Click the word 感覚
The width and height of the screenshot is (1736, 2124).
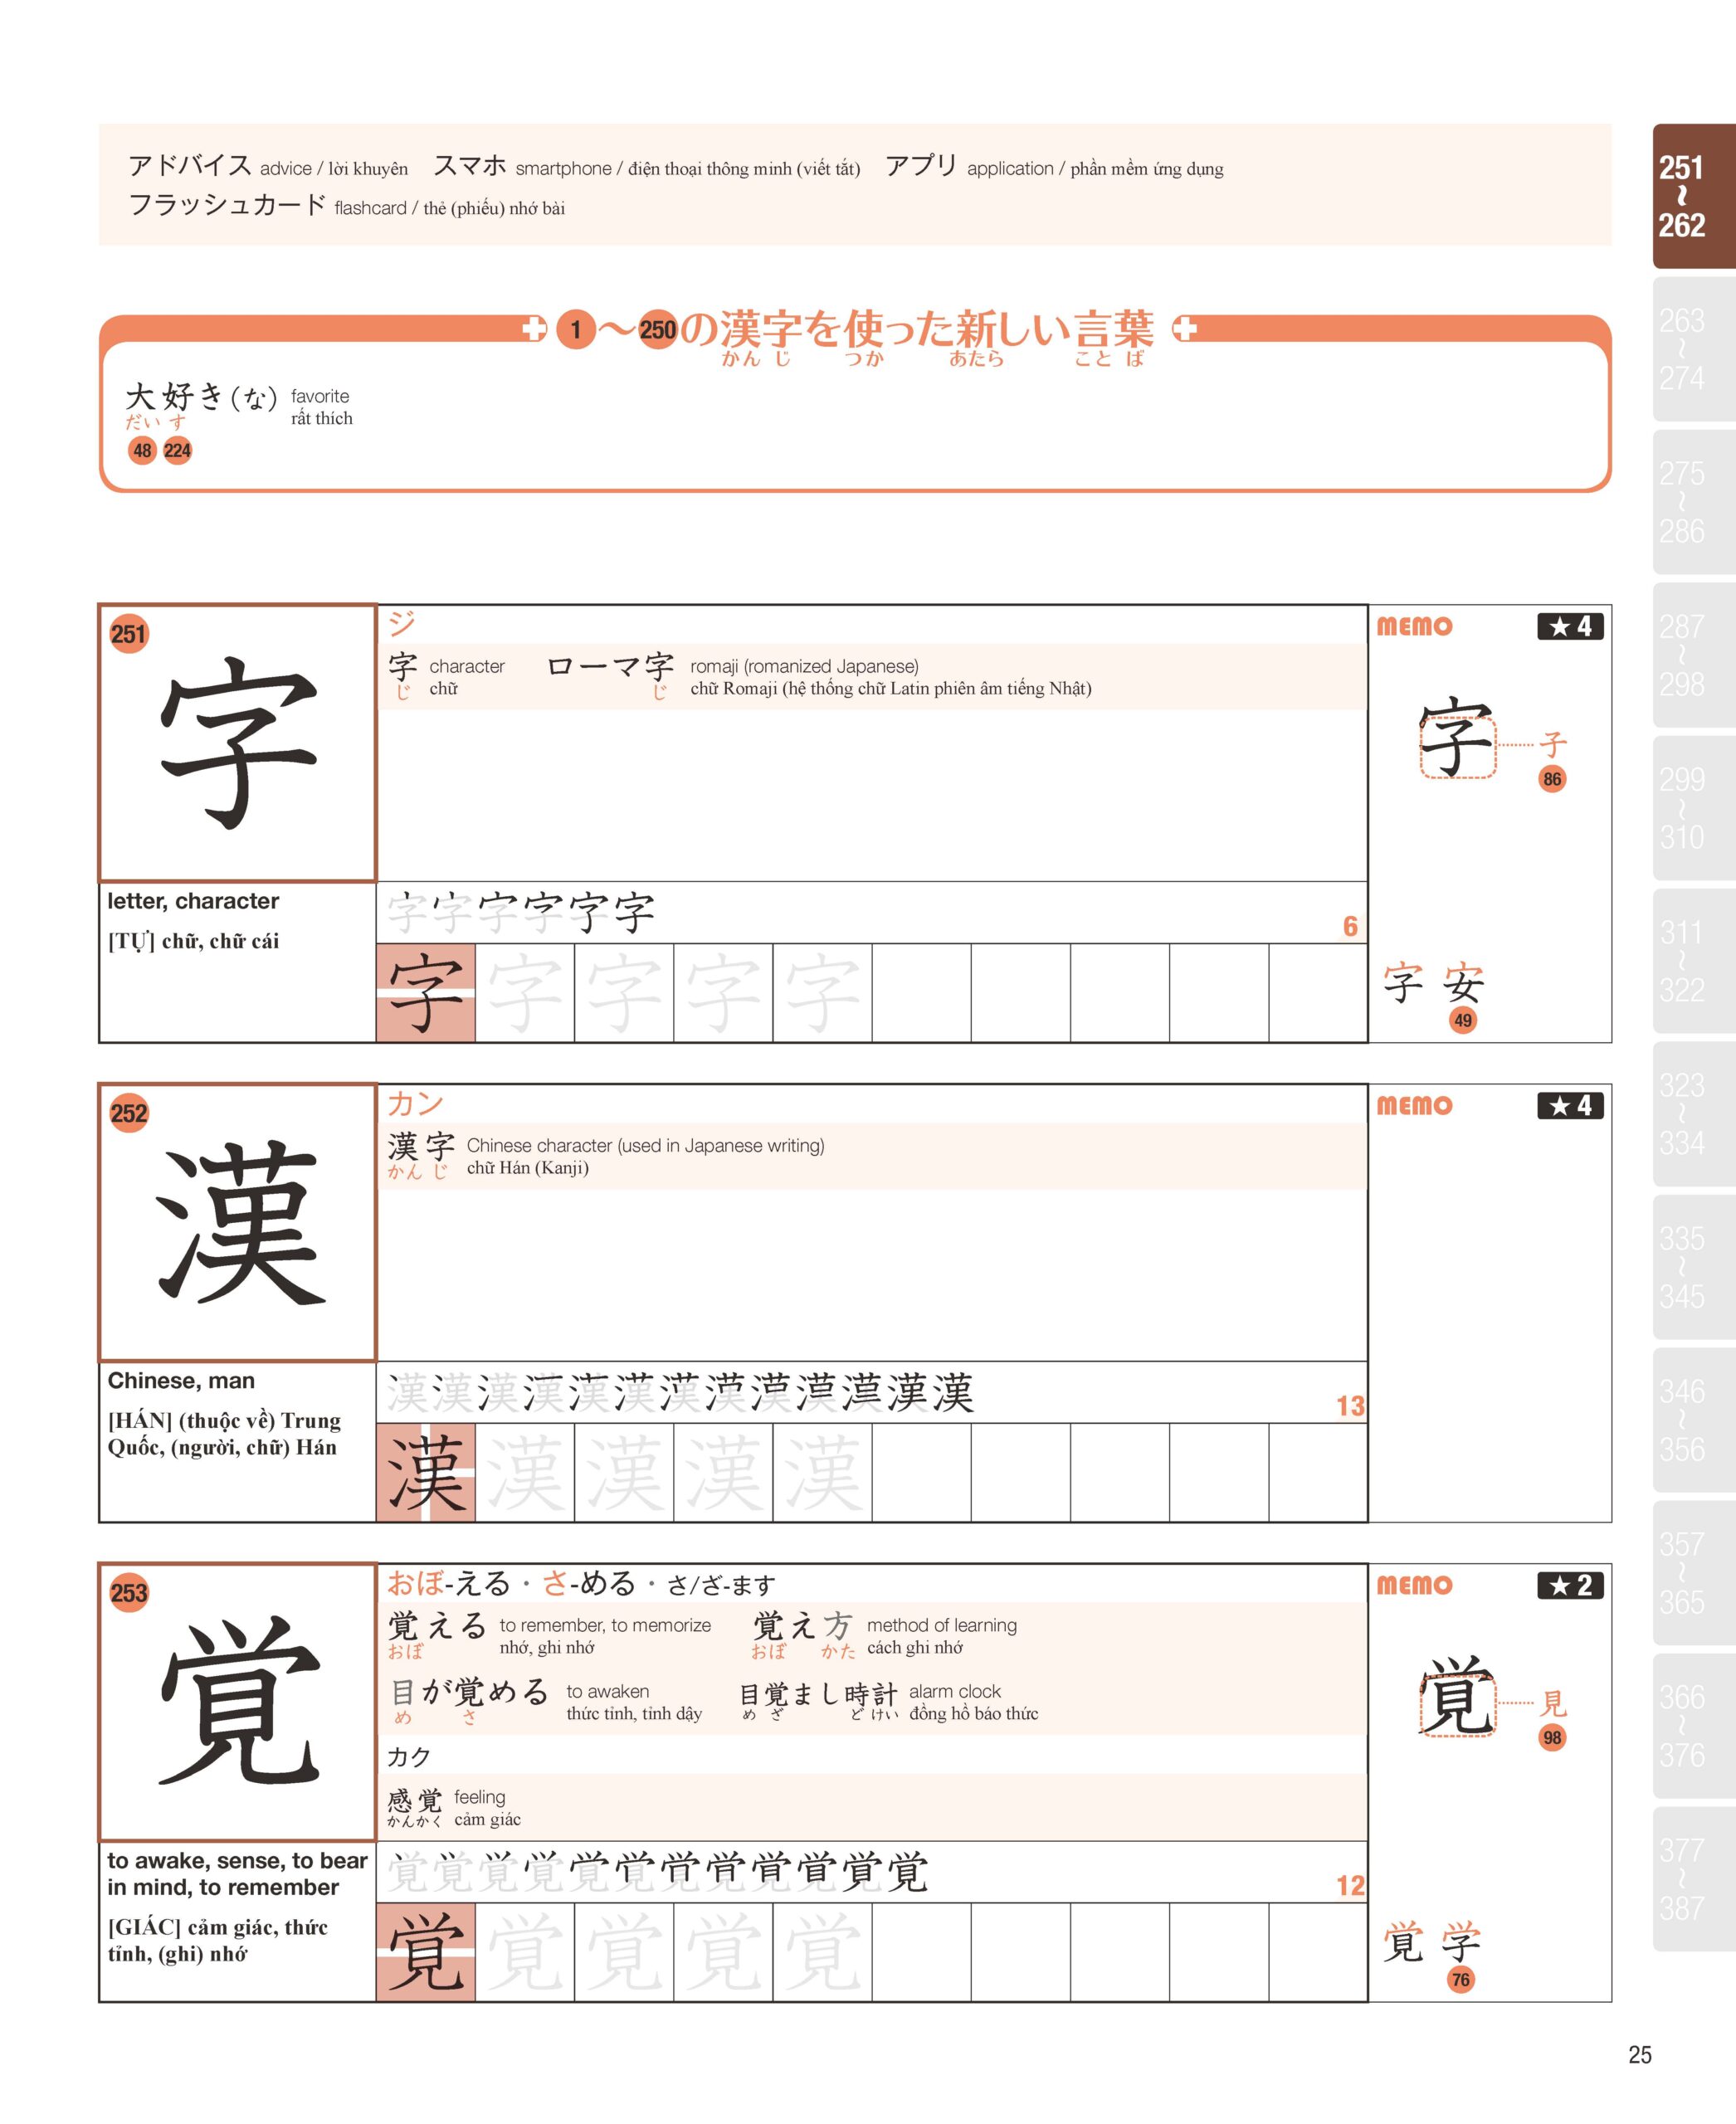[x=415, y=1801]
